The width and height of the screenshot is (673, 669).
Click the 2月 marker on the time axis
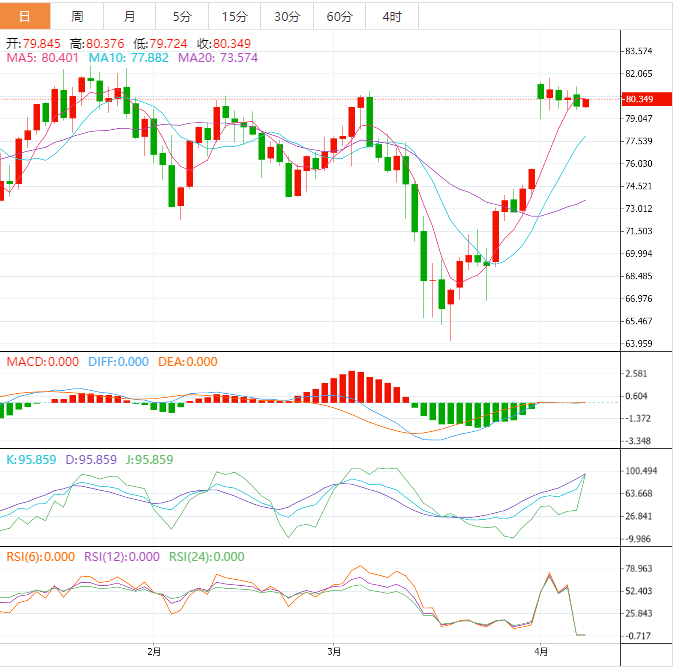(x=154, y=652)
